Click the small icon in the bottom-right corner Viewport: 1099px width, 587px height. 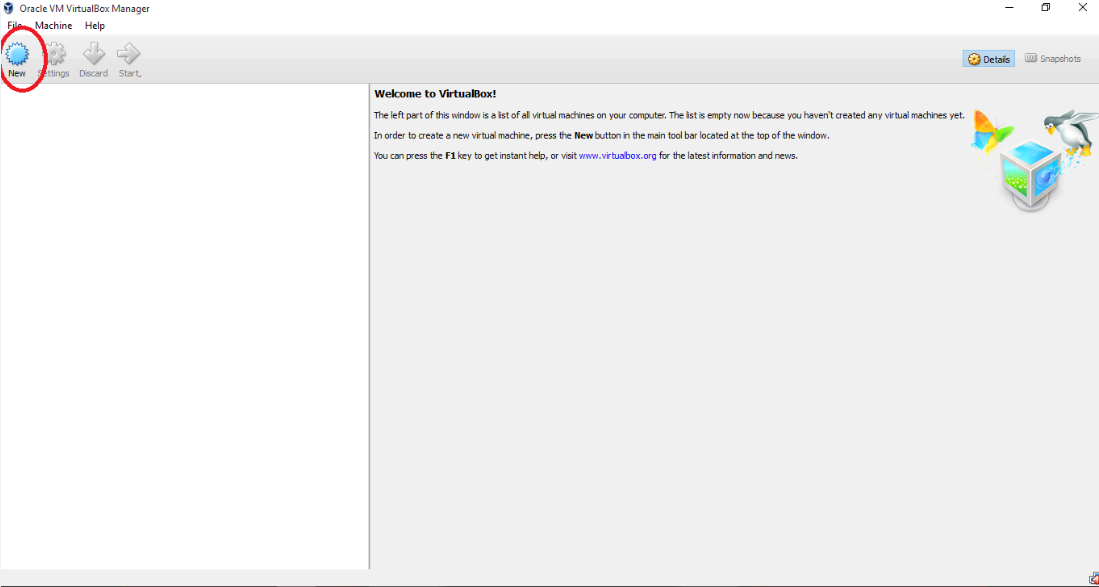(1092, 578)
